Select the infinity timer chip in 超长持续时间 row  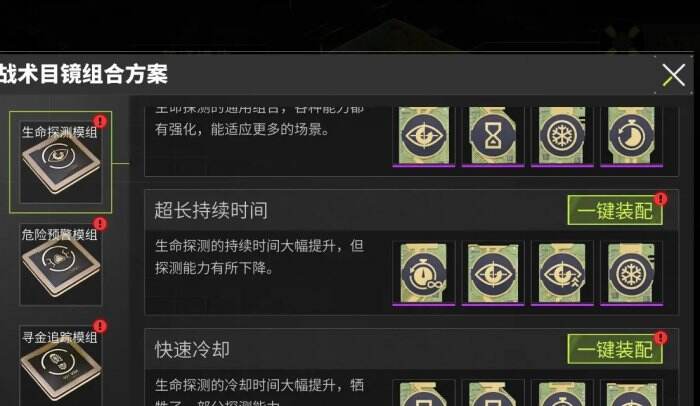point(424,273)
